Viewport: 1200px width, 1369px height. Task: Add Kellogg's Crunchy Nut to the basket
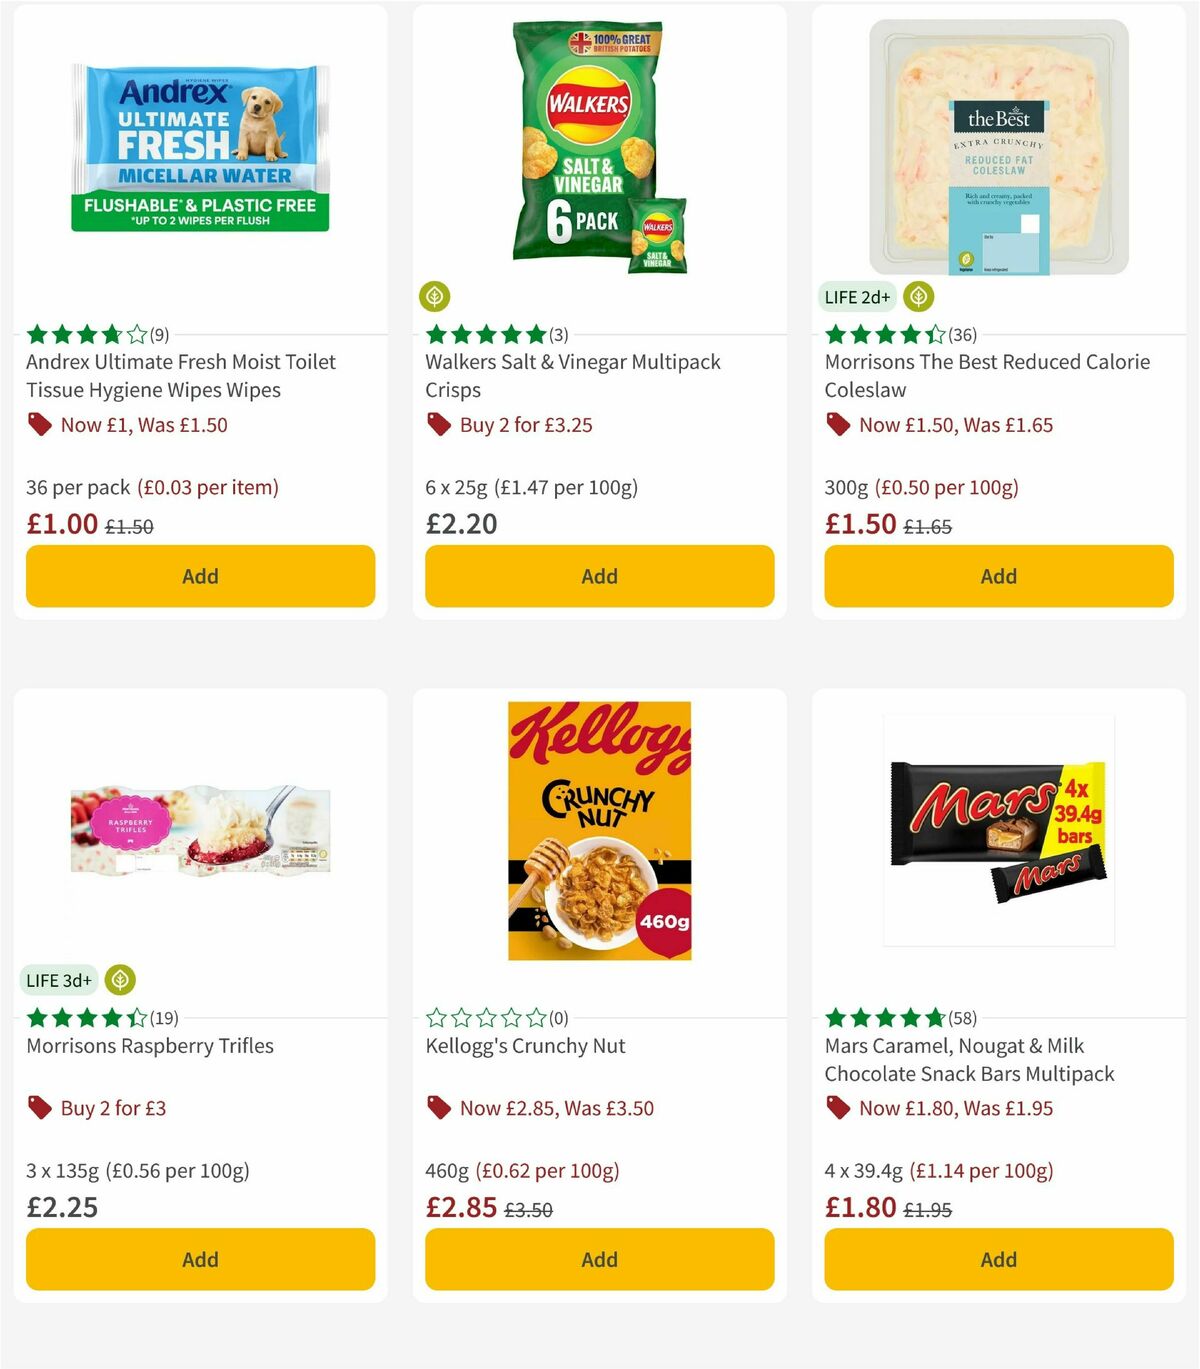pyautogui.click(x=598, y=1259)
